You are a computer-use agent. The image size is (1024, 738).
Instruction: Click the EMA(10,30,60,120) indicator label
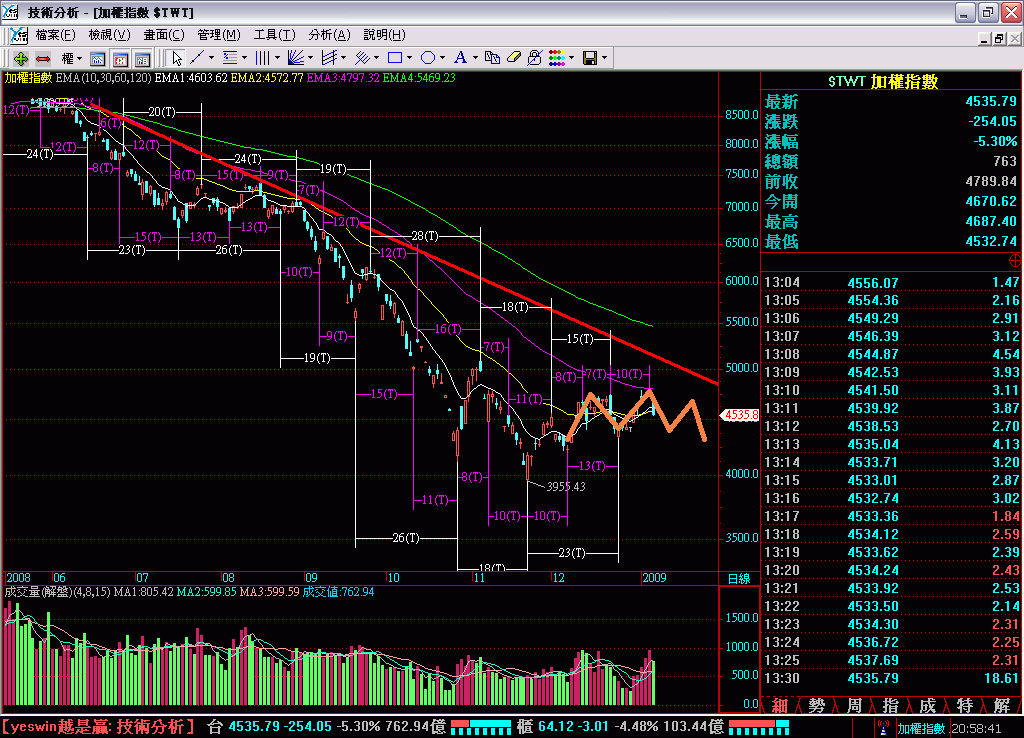point(104,78)
